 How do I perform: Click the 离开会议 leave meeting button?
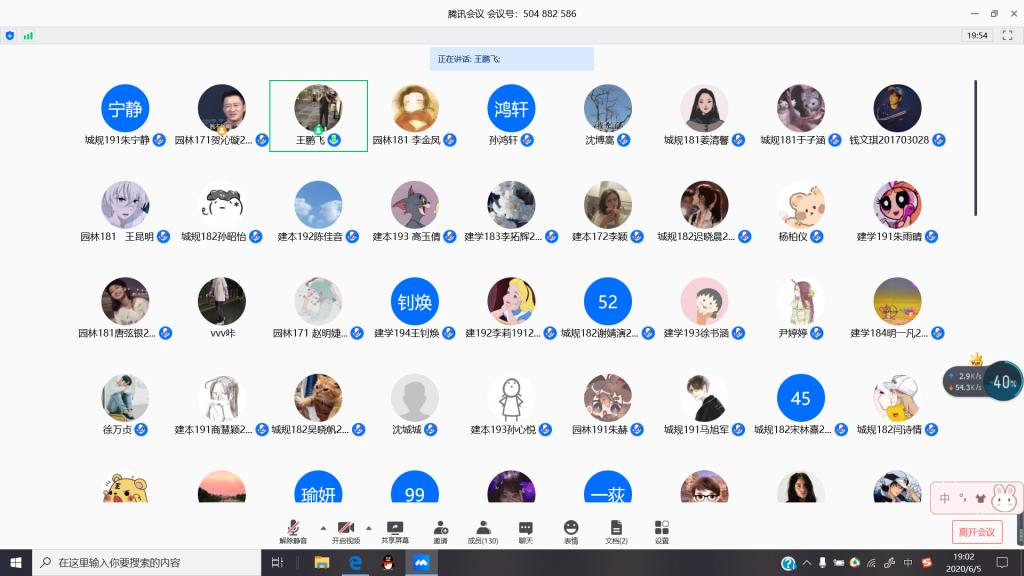click(x=976, y=531)
